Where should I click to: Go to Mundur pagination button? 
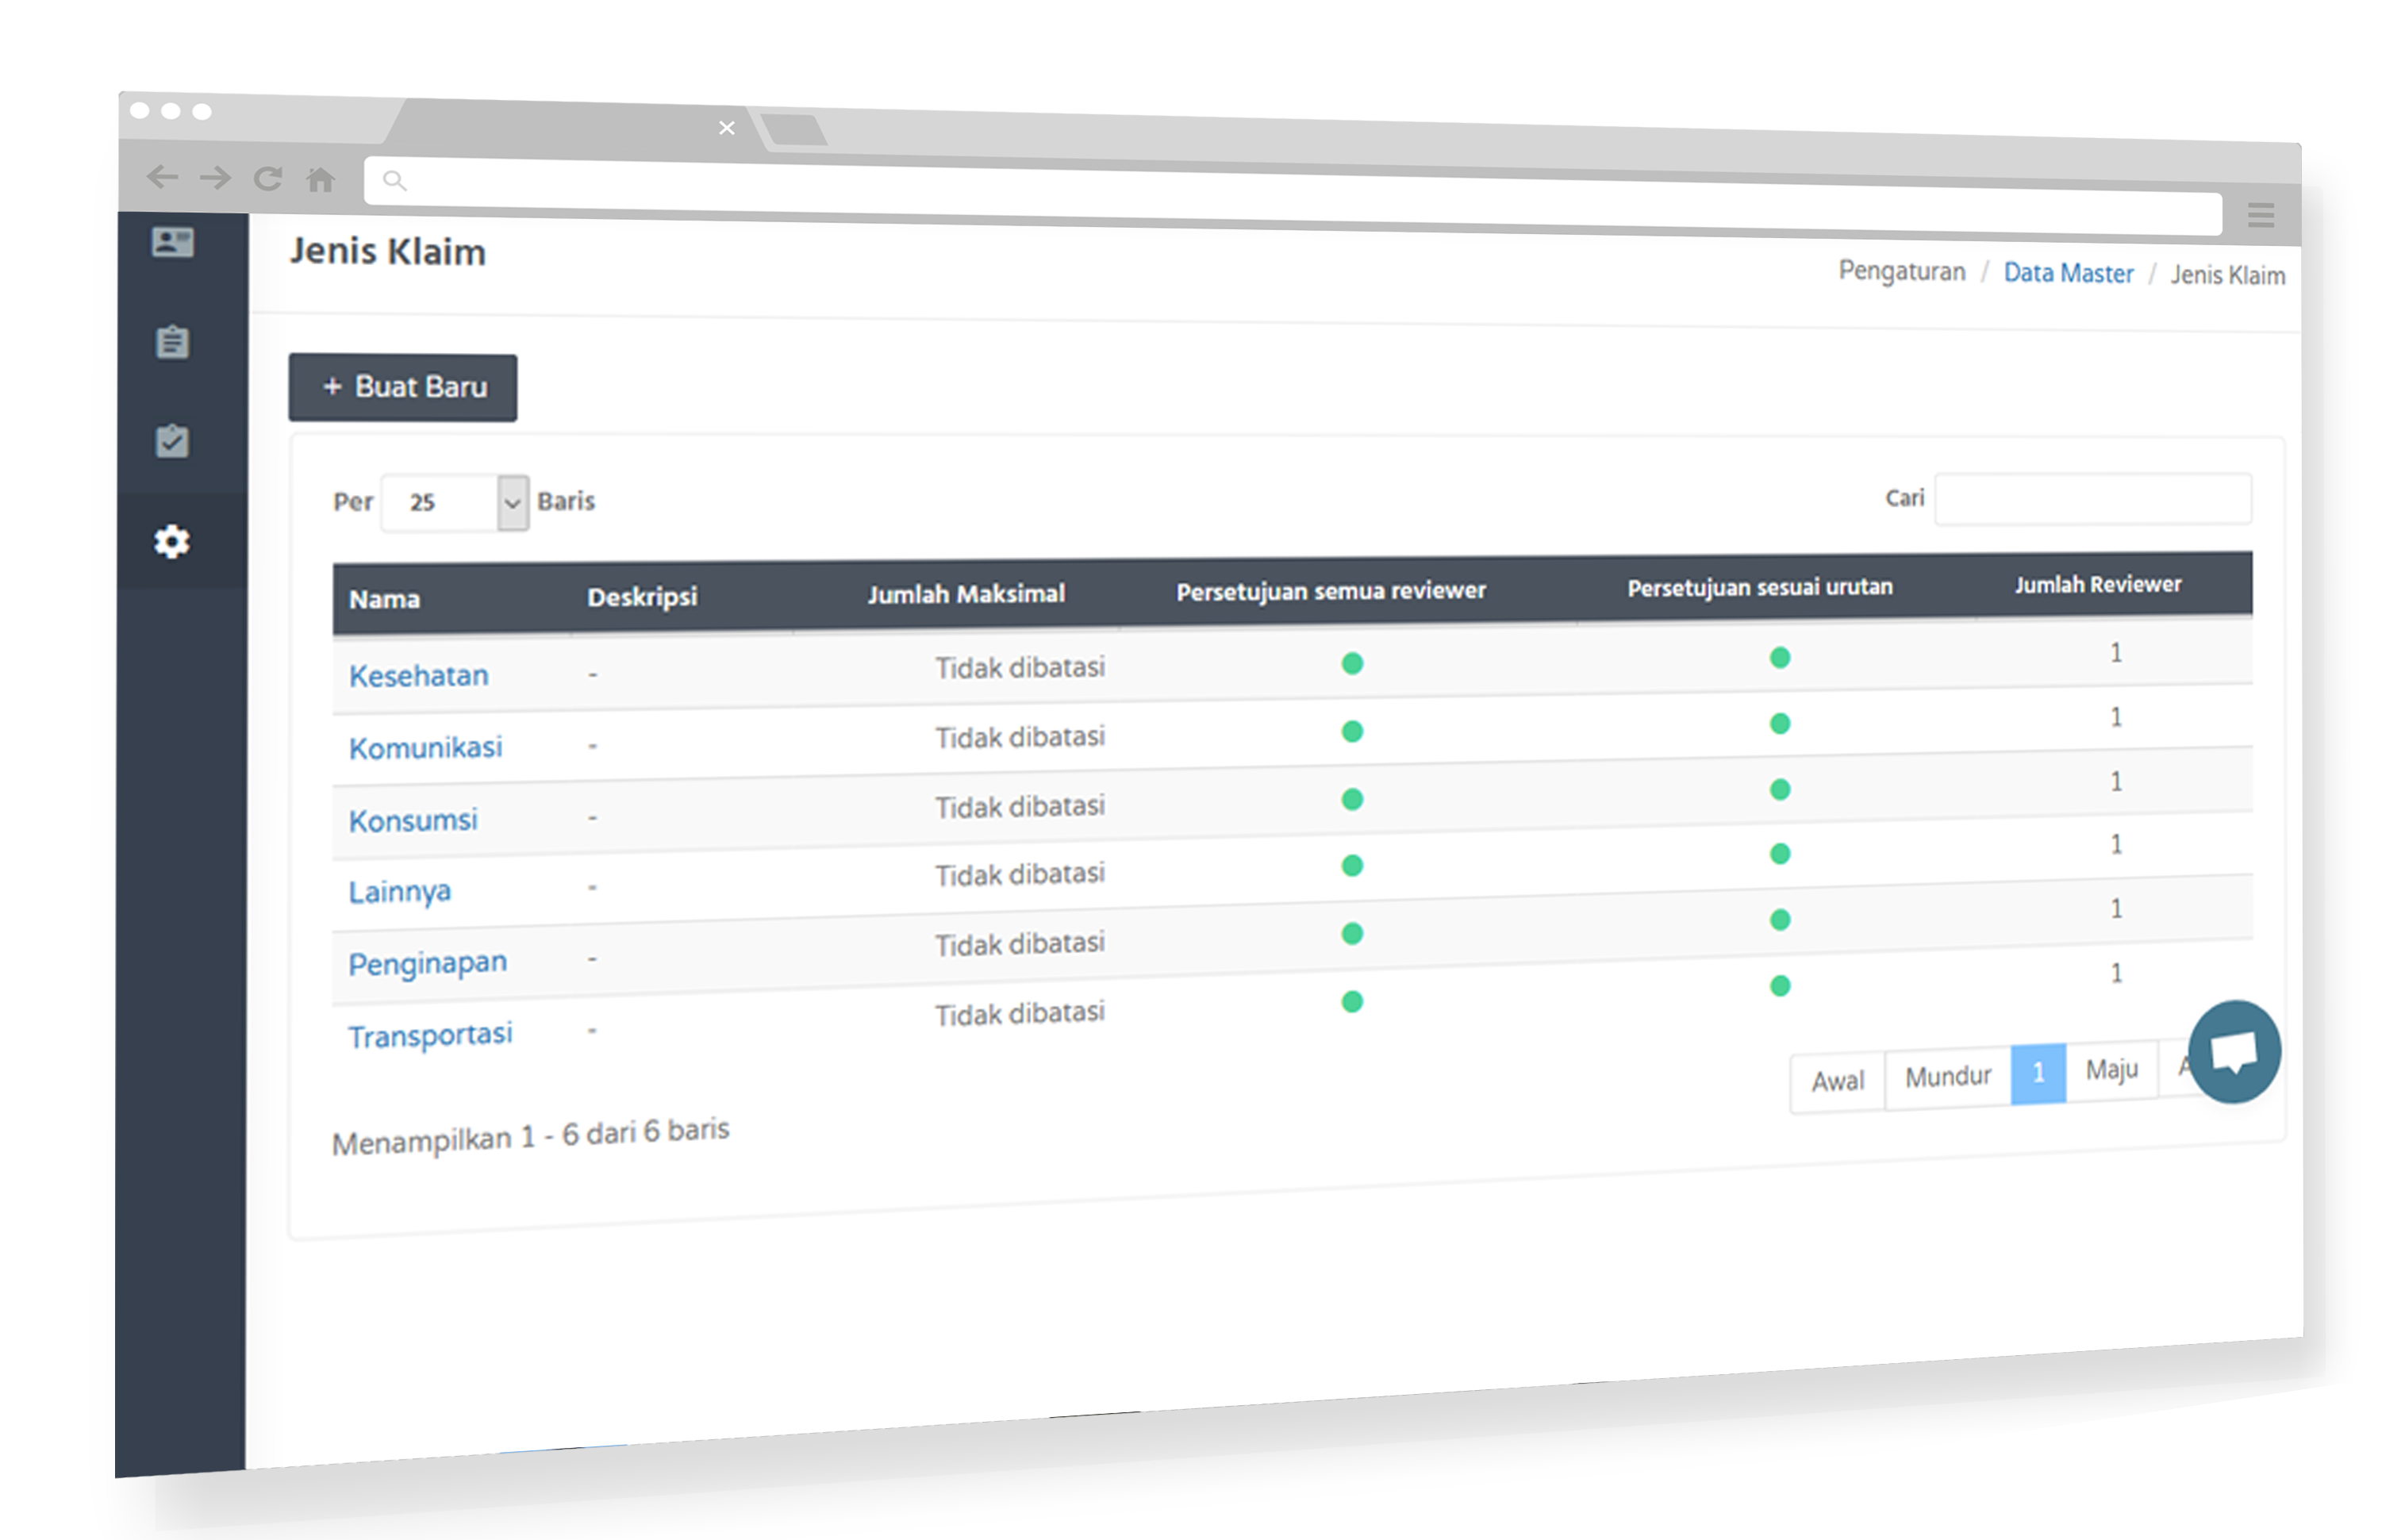[1947, 1077]
